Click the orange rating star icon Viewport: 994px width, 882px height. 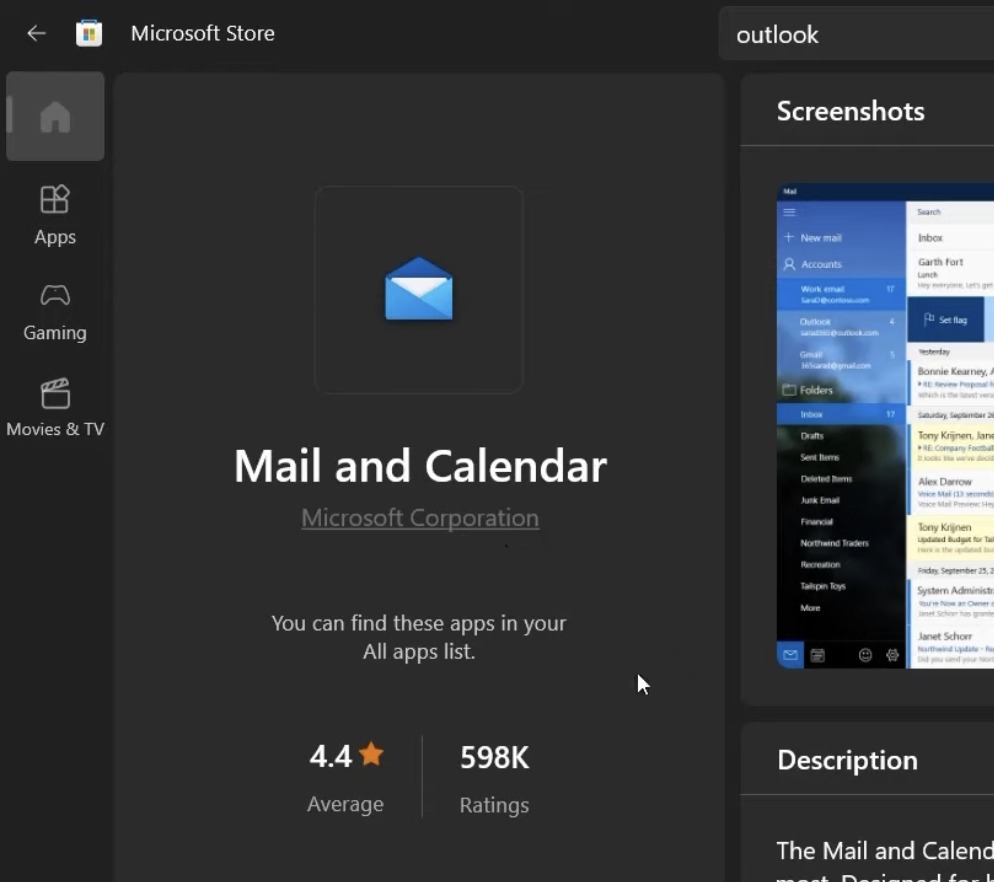pos(371,755)
